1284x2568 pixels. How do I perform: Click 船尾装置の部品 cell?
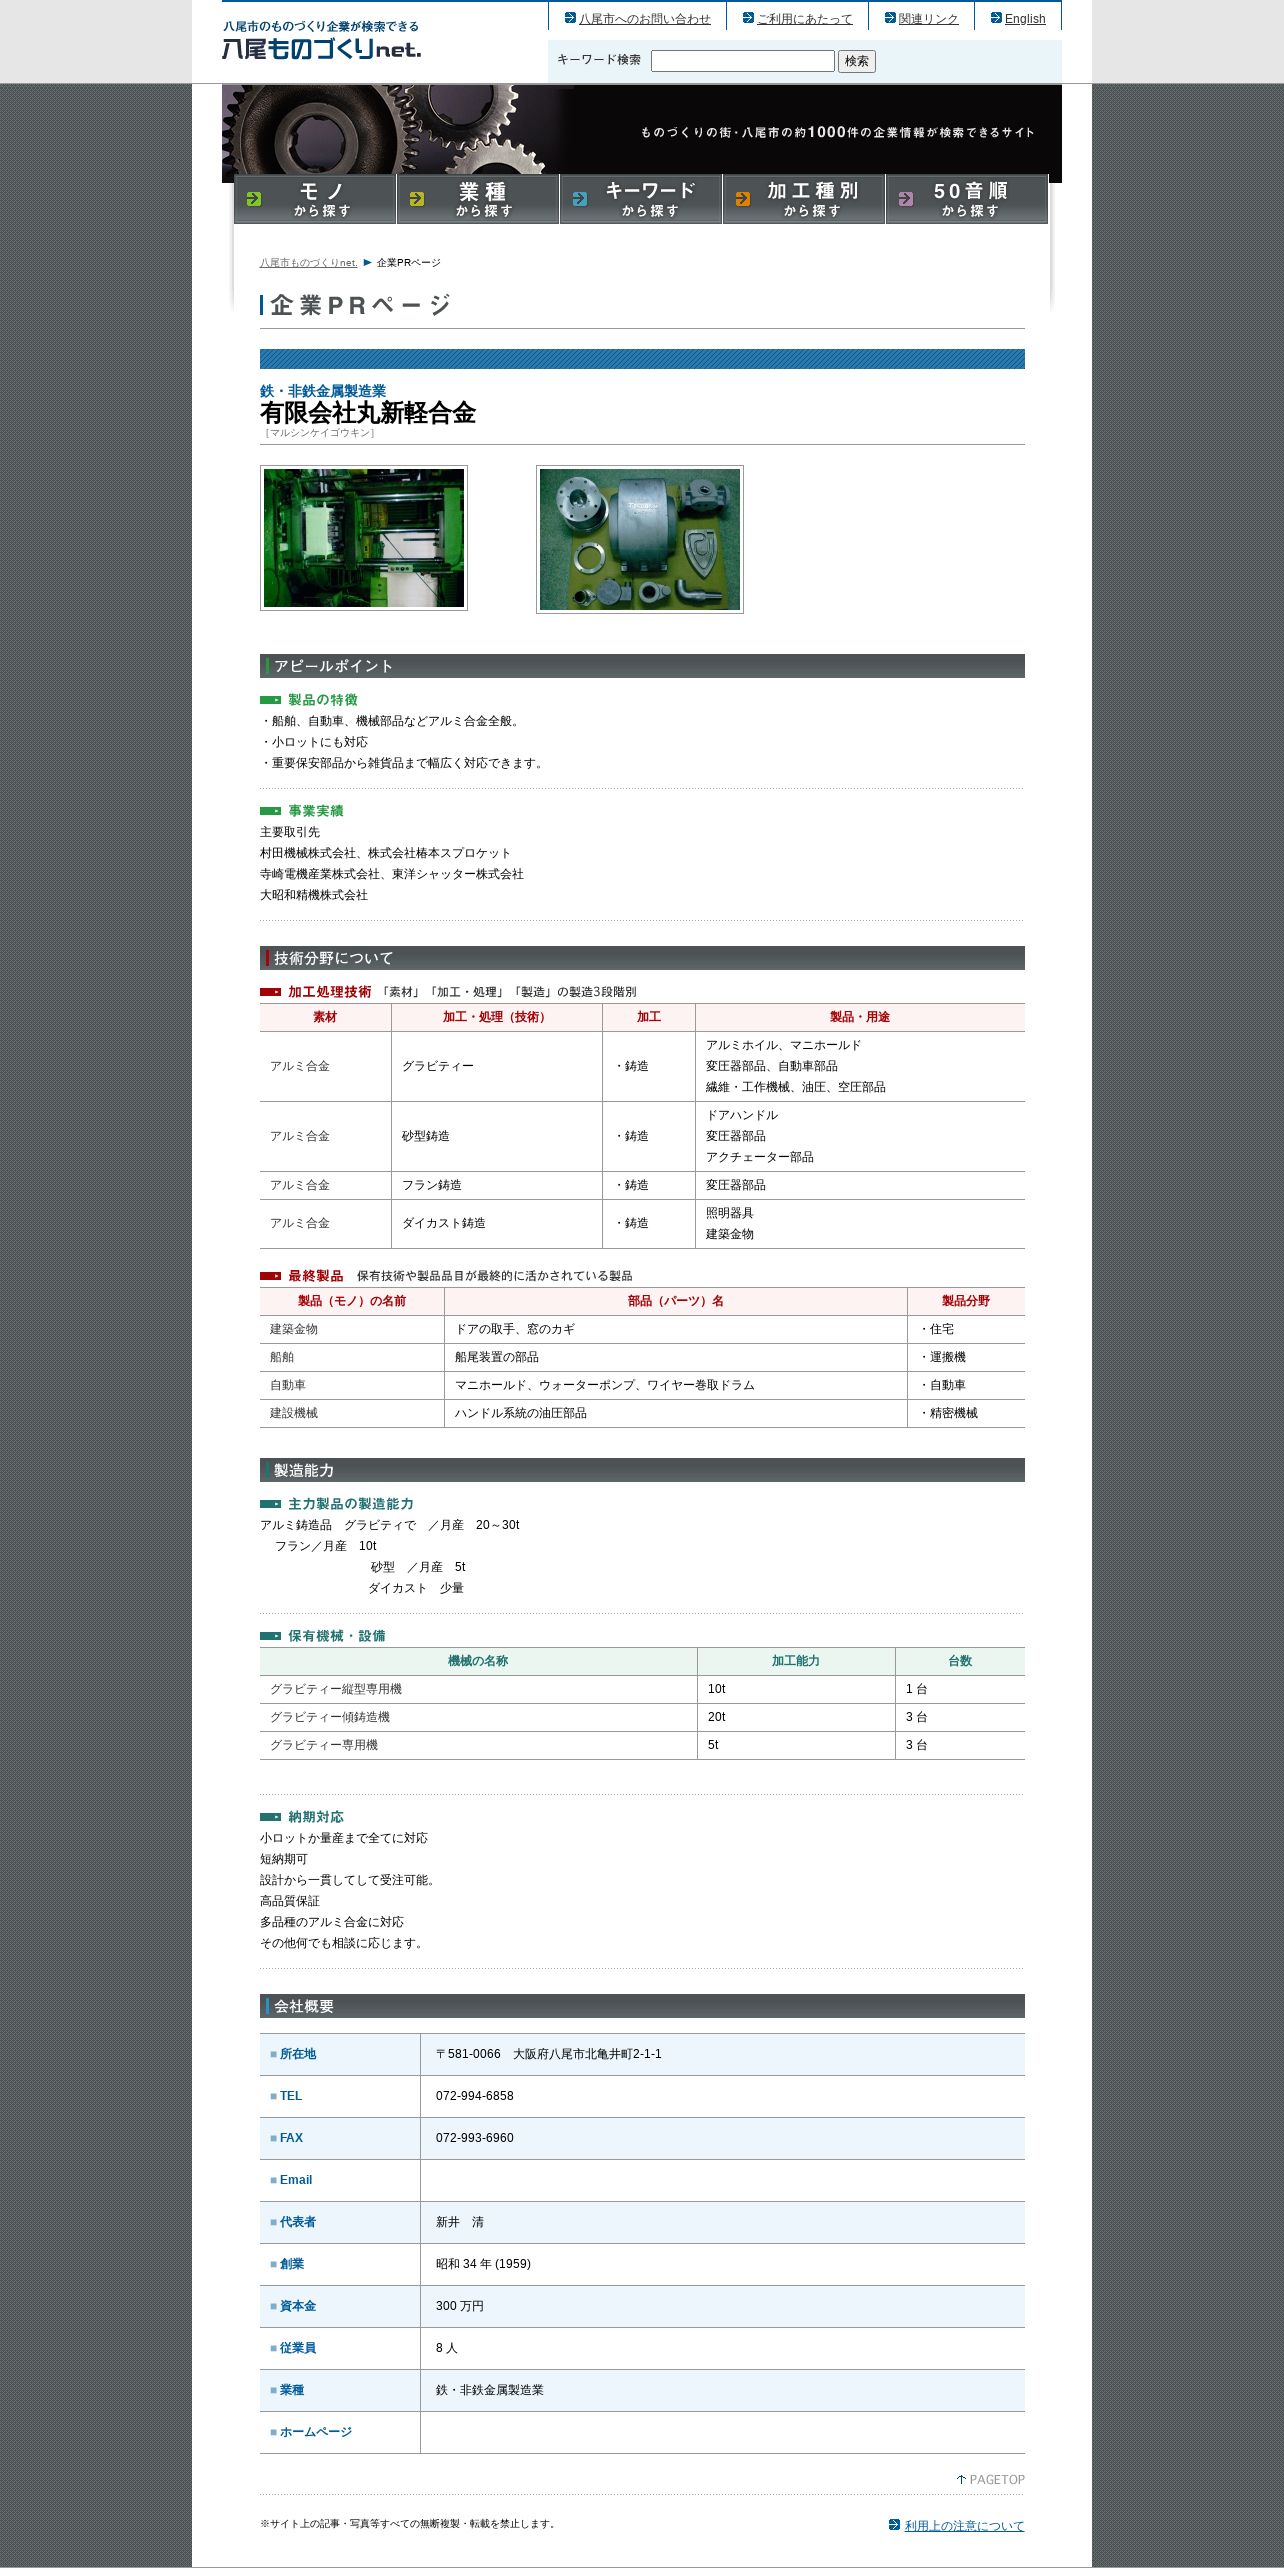tap(676, 1357)
